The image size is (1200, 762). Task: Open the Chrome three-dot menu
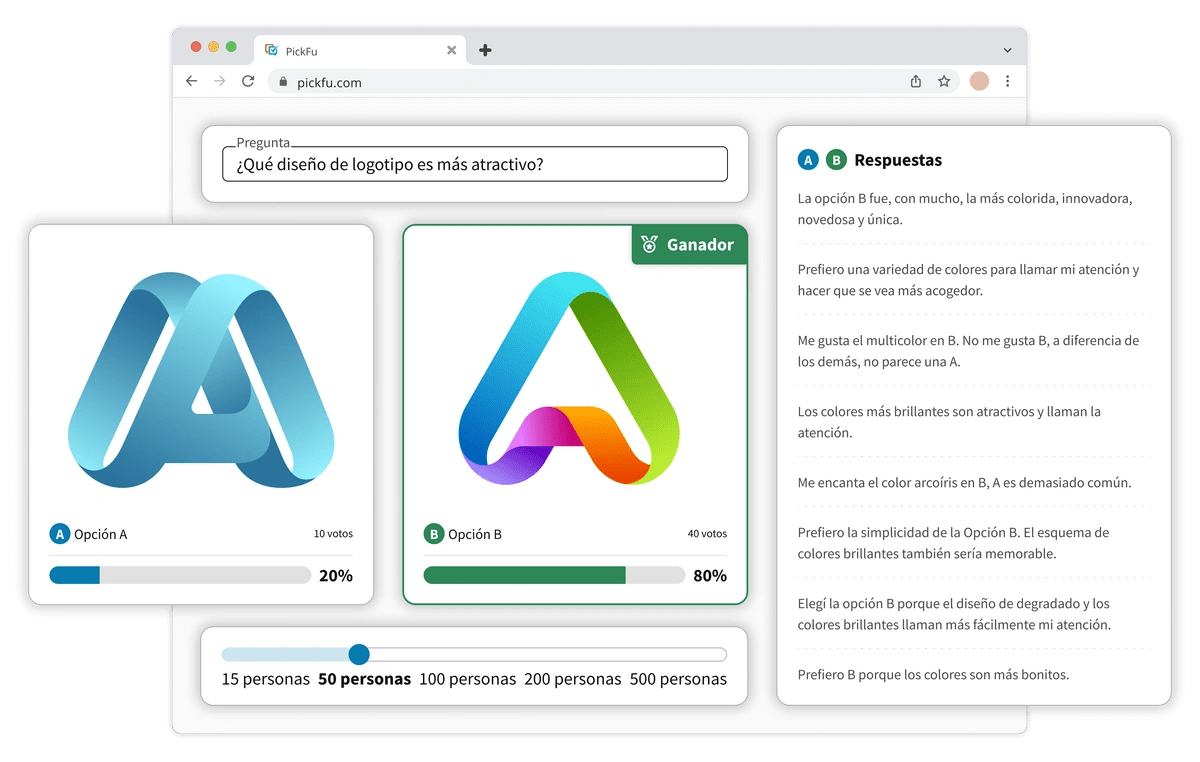(x=1008, y=81)
